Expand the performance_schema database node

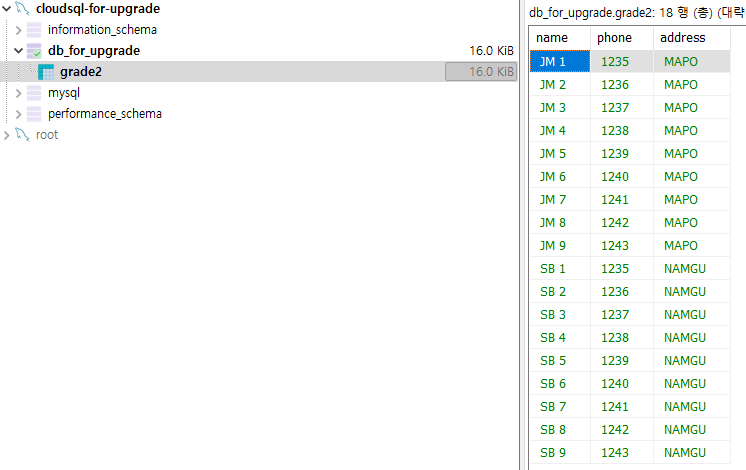pos(19,114)
